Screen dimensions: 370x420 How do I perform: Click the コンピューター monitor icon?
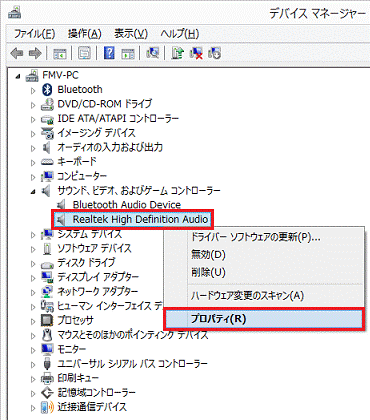(47, 176)
